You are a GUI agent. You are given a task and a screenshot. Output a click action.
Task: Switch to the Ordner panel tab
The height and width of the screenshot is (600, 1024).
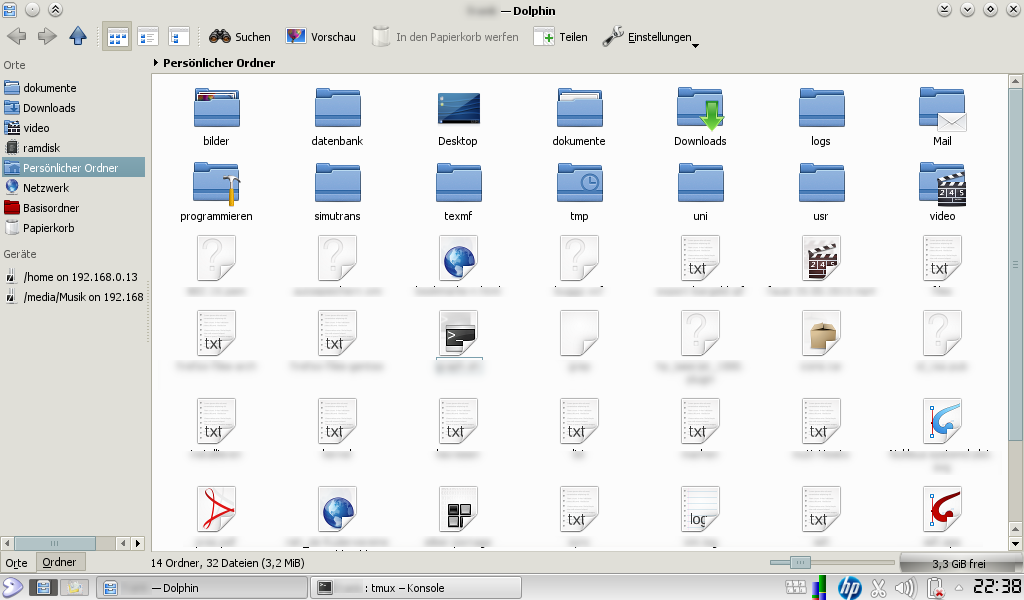(59, 561)
